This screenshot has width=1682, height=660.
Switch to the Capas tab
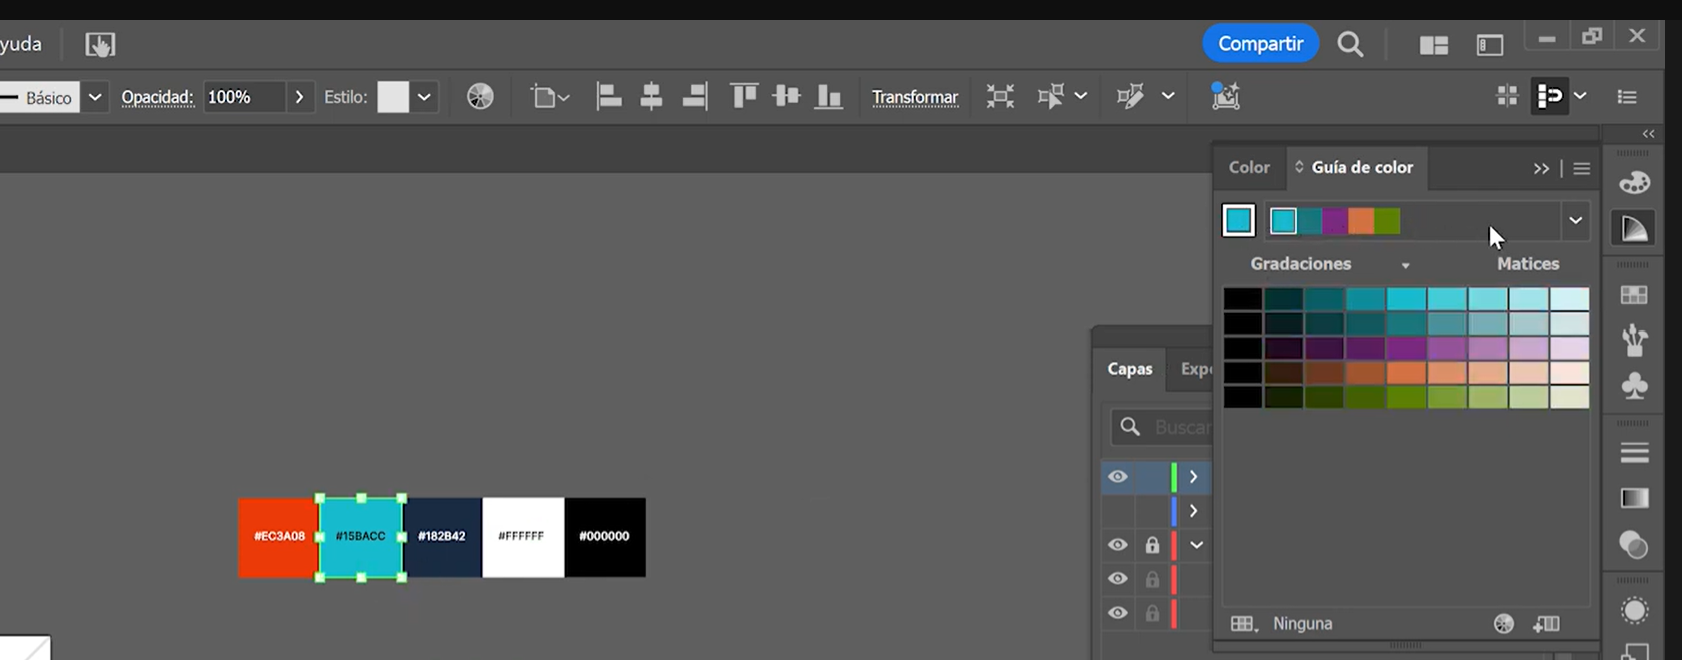[1130, 369]
